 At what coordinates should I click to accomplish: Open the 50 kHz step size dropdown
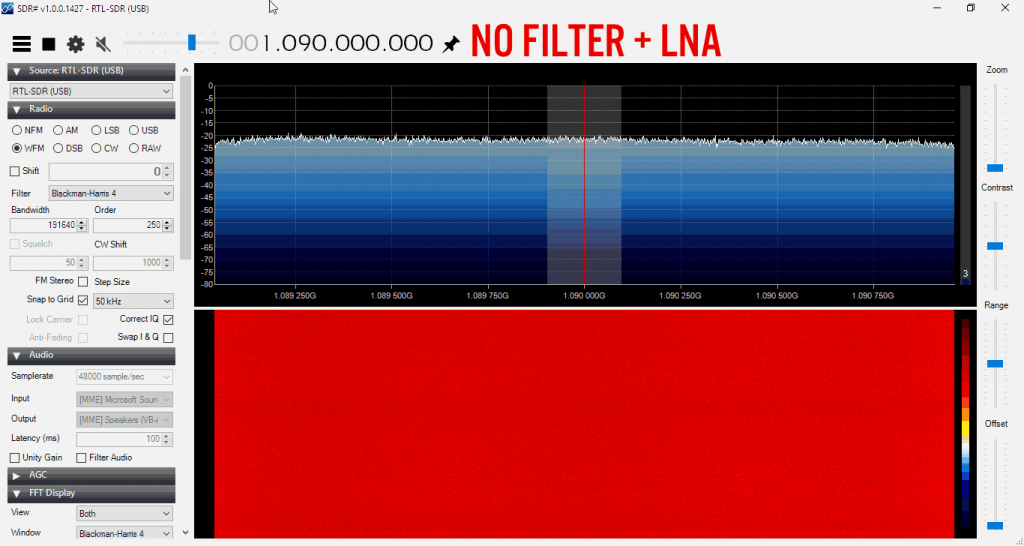[x=133, y=300]
